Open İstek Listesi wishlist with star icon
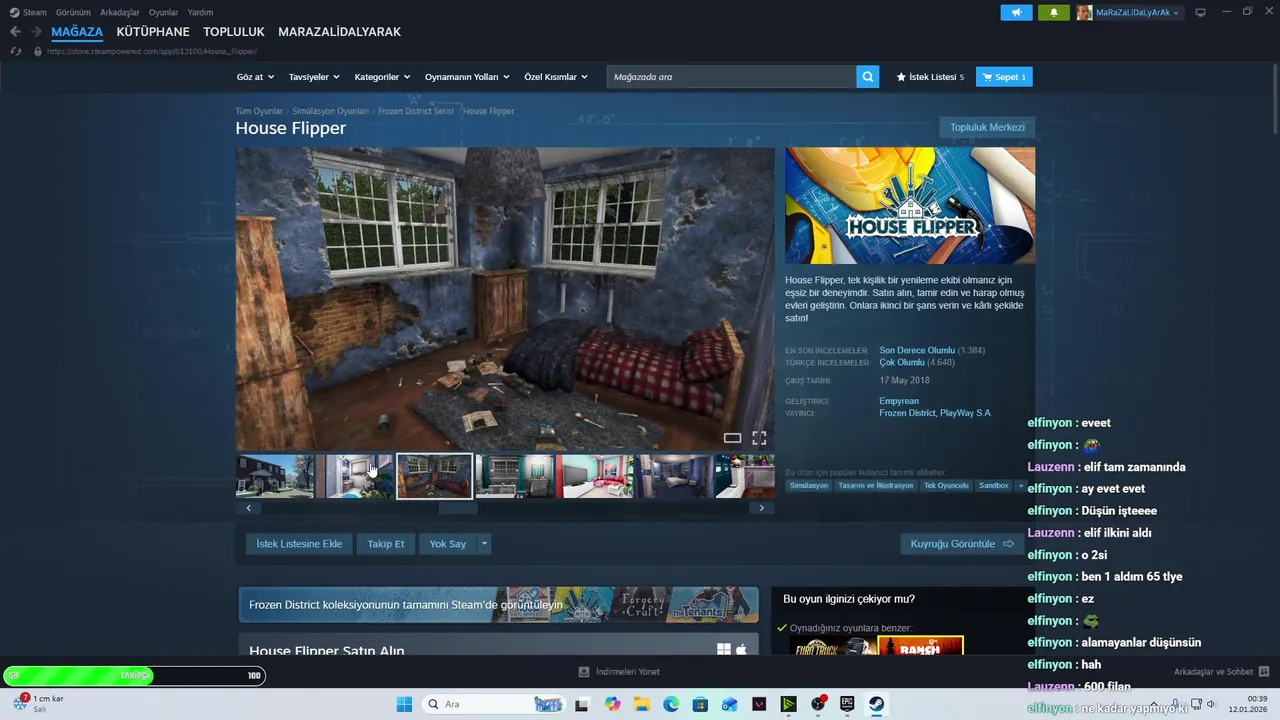Image resolution: width=1280 pixels, height=720 pixels. coord(930,77)
